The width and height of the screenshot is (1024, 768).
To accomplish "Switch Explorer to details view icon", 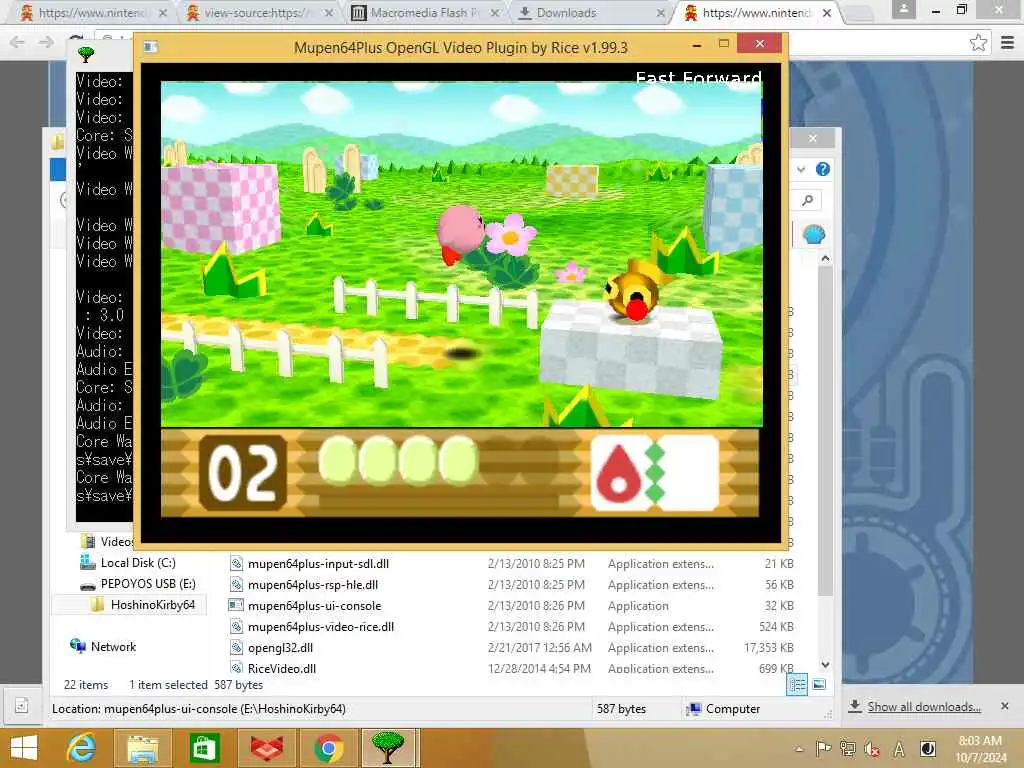I will 797,684.
